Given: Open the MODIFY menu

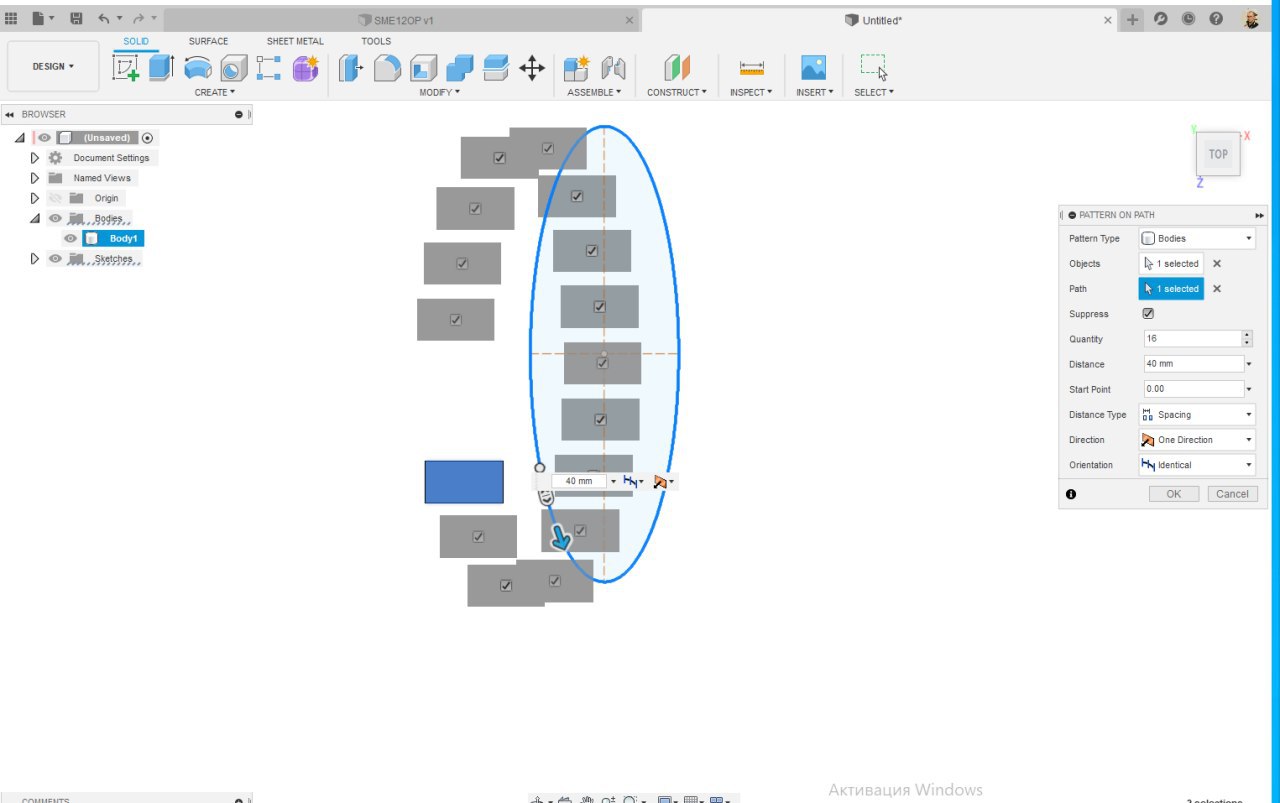Looking at the screenshot, I should coord(440,92).
